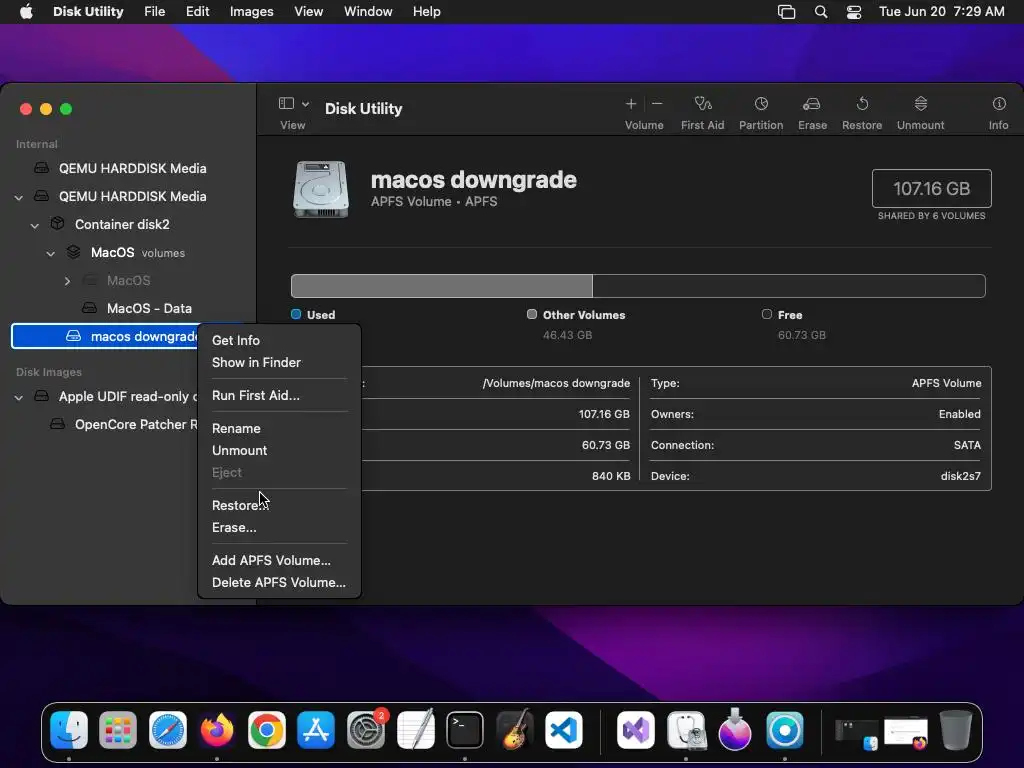This screenshot has height=768, width=1024.
Task: Choose Erase... in the context menu
Action: (234, 528)
